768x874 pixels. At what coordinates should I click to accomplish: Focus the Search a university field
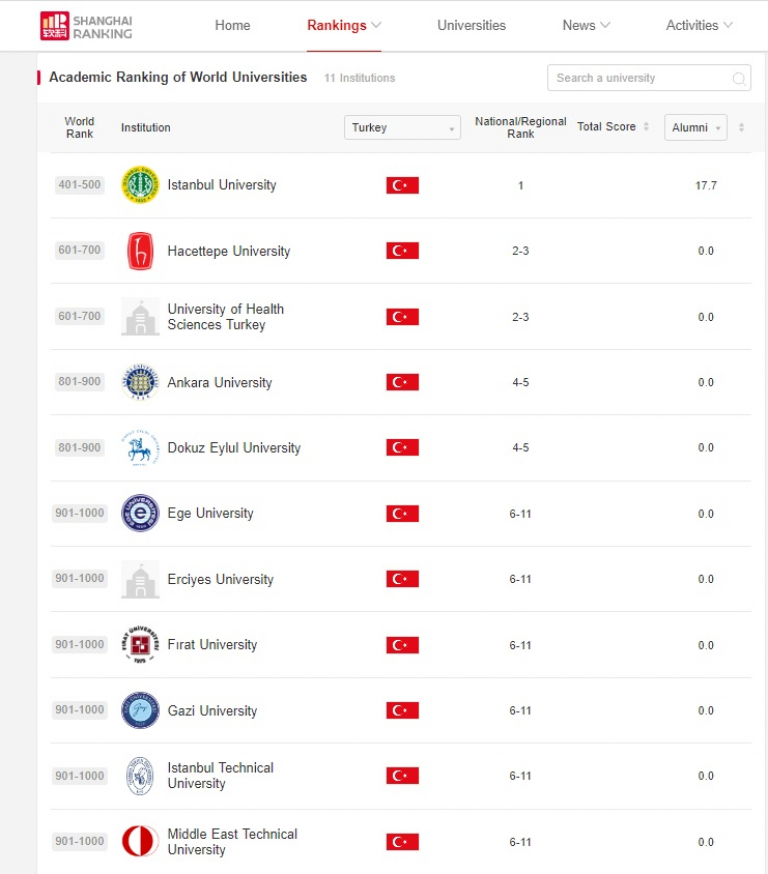pyautogui.click(x=649, y=78)
